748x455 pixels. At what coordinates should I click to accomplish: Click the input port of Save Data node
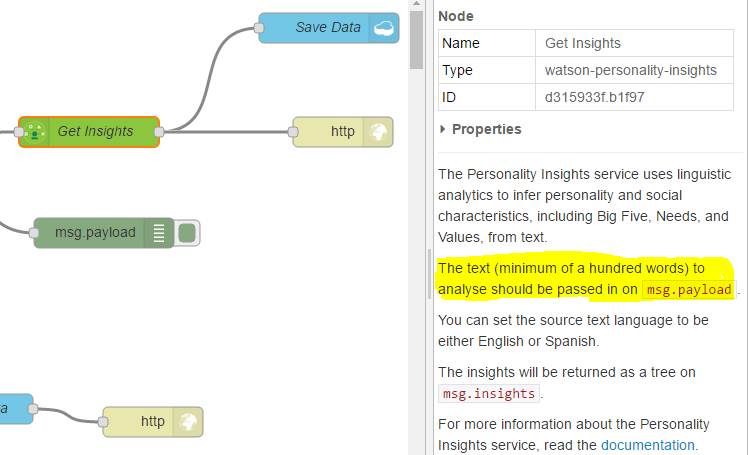coord(259,28)
